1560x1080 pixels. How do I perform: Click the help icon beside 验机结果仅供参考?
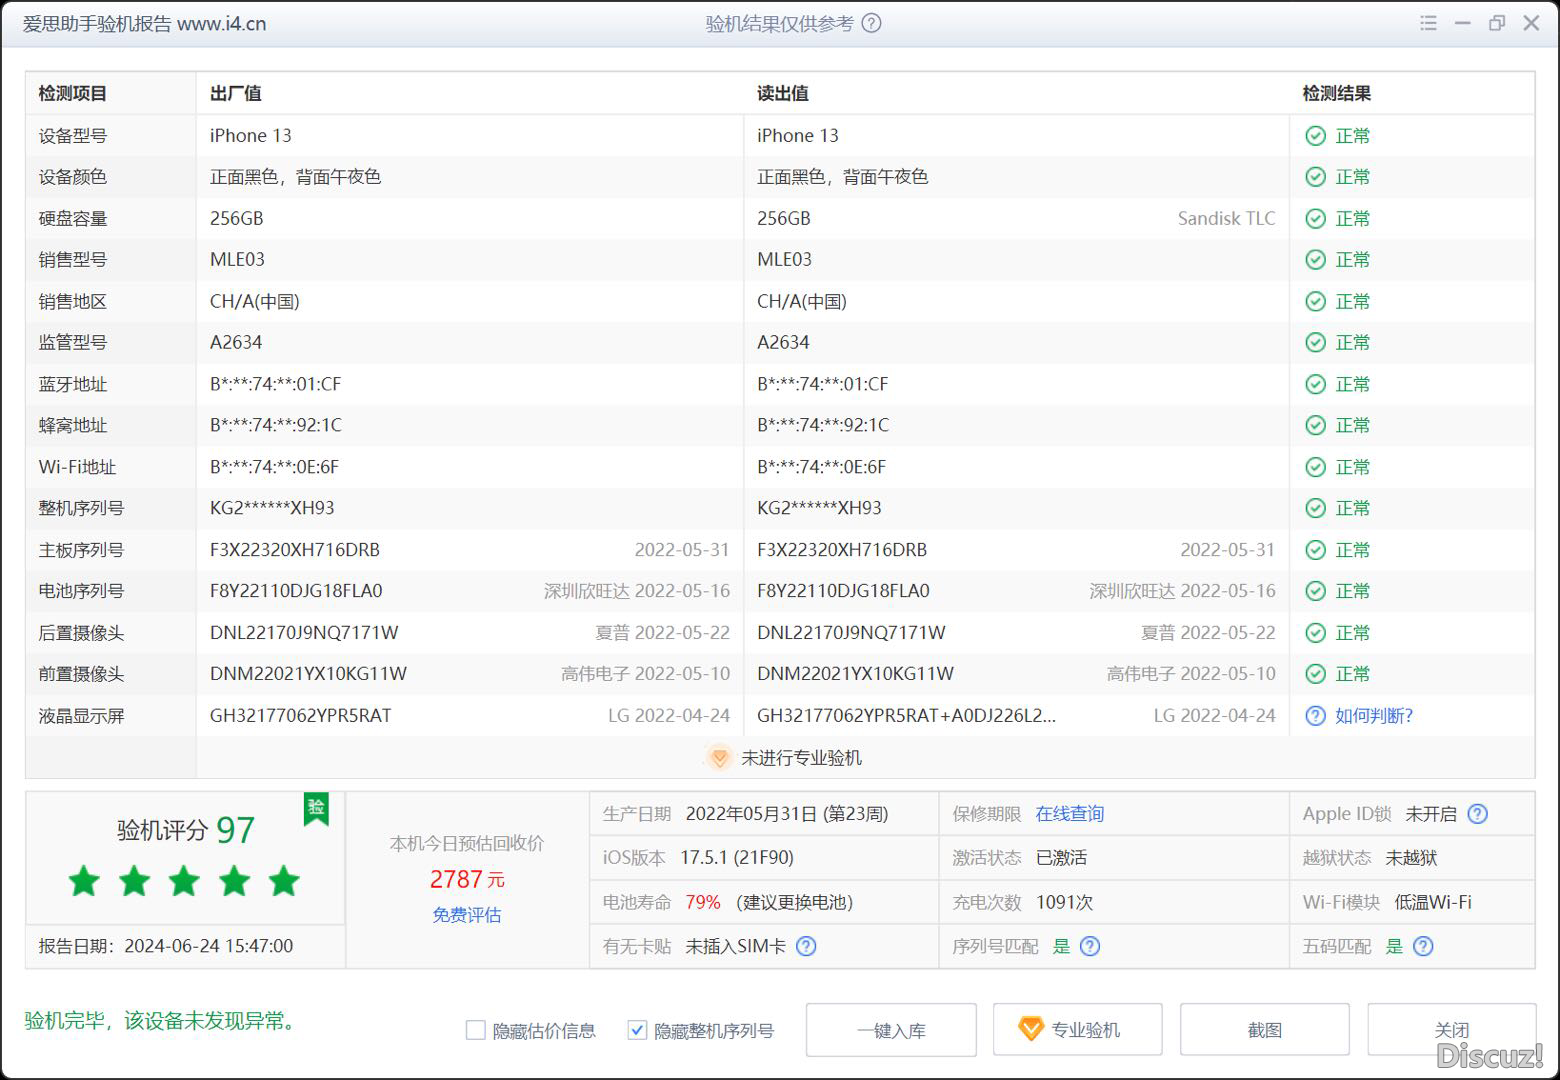871,23
